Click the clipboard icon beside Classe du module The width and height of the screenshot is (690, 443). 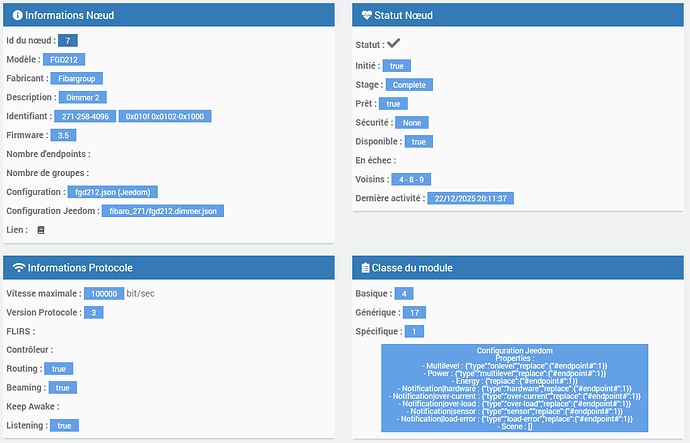click(366, 268)
